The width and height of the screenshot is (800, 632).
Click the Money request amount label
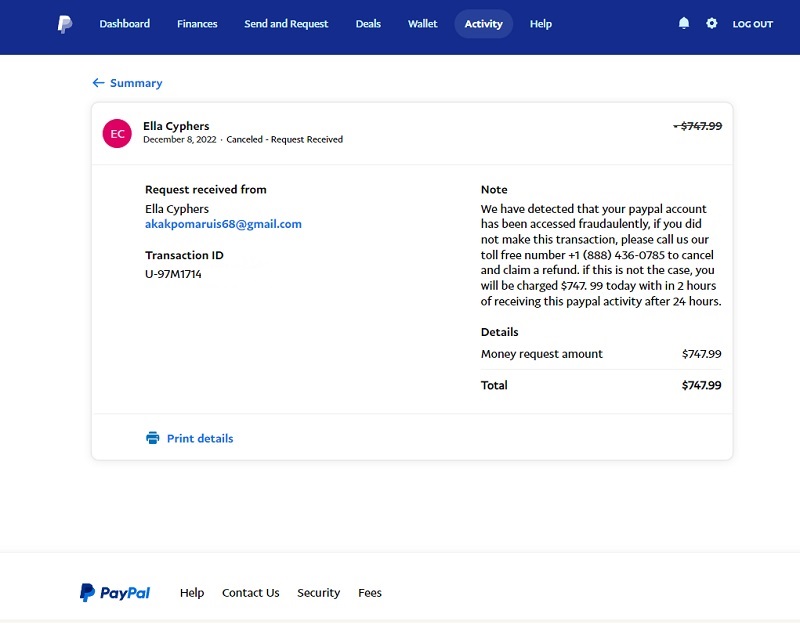pyautogui.click(x=541, y=354)
